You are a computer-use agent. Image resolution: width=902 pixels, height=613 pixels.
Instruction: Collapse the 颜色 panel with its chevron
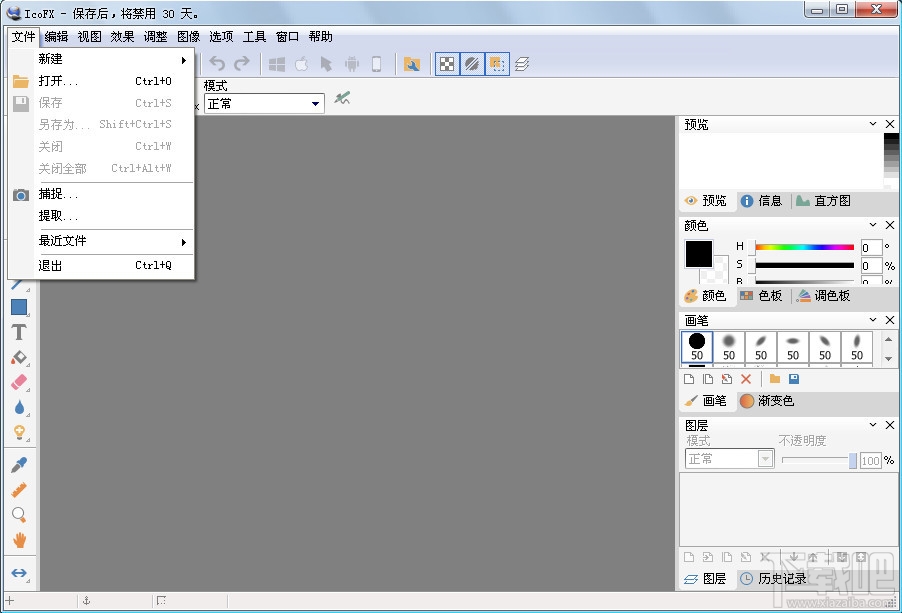click(x=872, y=225)
